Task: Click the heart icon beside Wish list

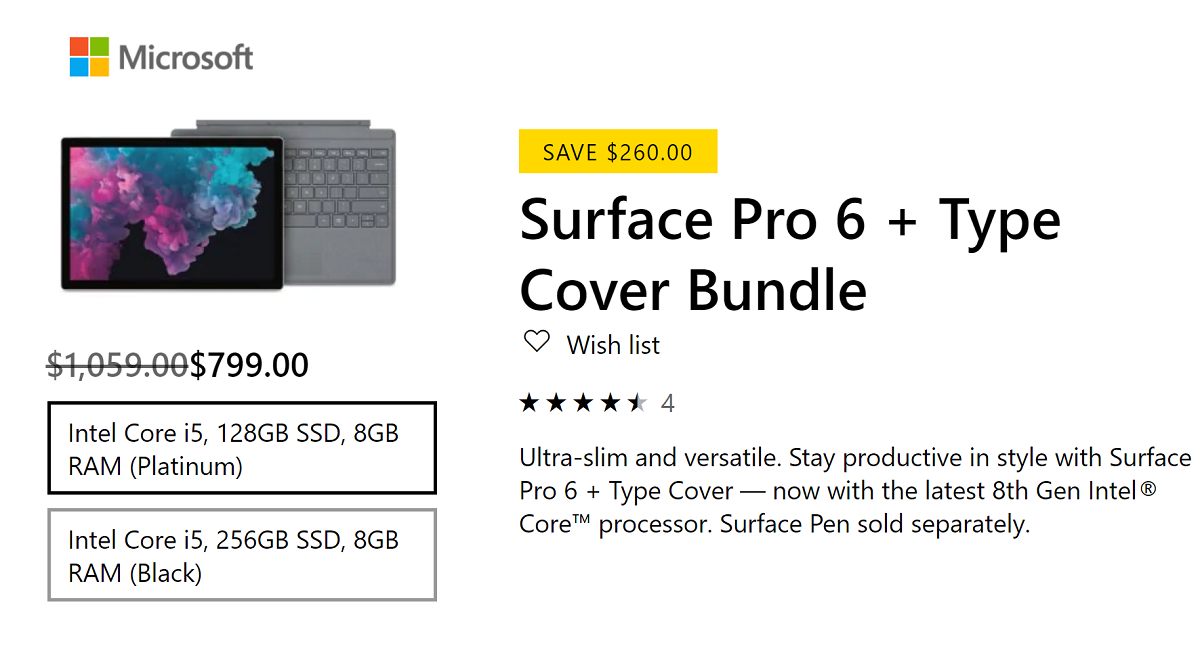Action: point(537,342)
